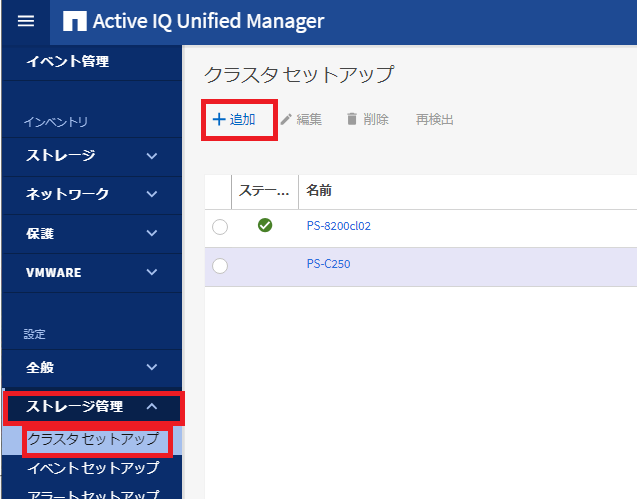The width and height of the screenshot is (637, 499).
Task: Click the クラスタ セットアップ page heading
Action: point(299,75)
